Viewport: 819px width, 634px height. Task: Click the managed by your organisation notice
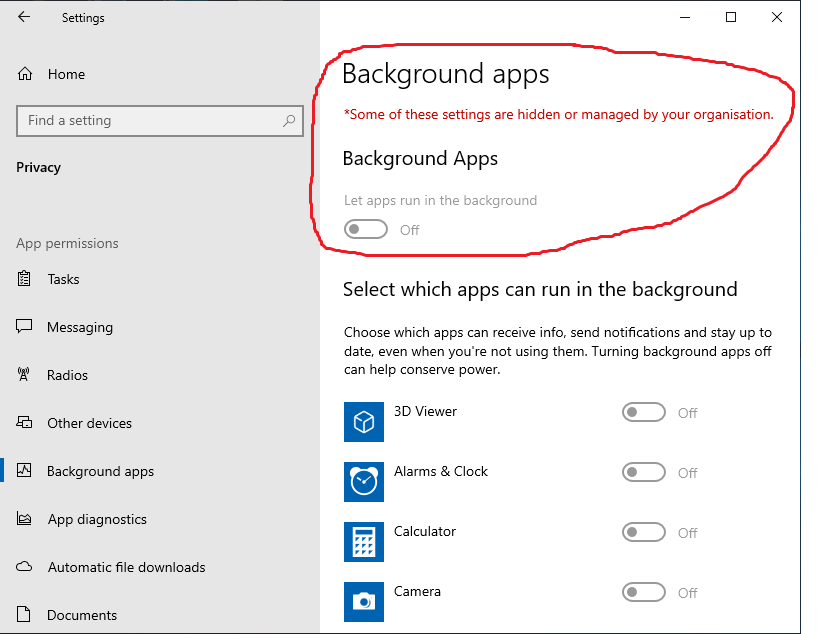pyautogui.click(x=558, y=114)
